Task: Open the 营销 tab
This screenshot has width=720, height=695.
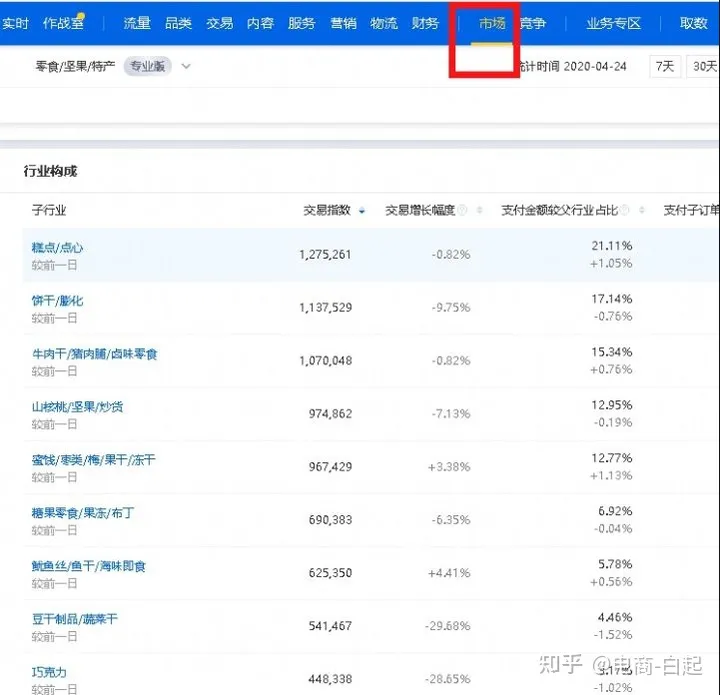Action: pyautogui.click(x=343, y=23)
